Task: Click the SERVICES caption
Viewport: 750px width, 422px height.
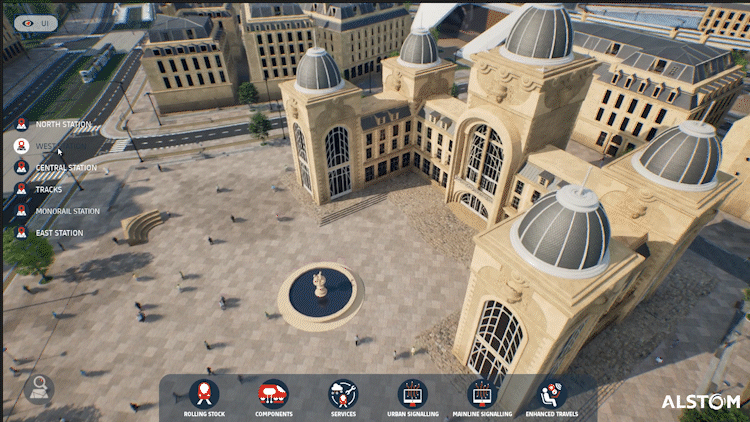Action: point(343,414)
